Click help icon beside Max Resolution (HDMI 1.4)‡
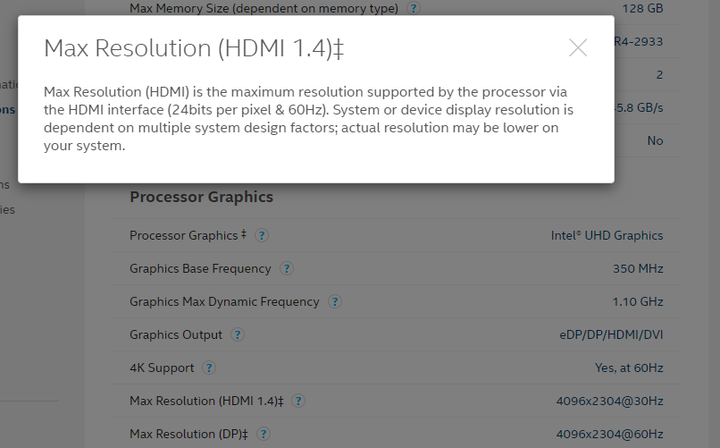The height and width of the screenshot is (448, 720). 298,401
